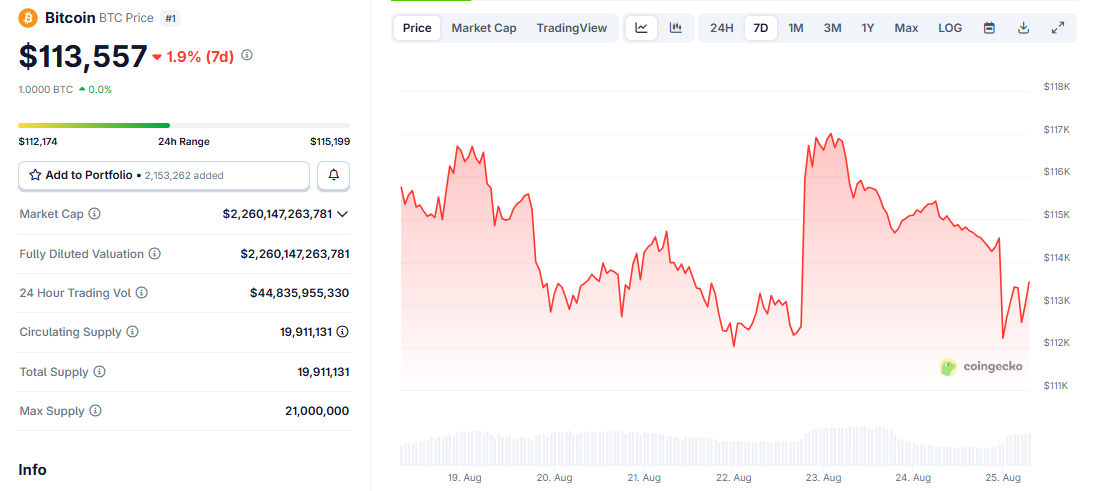Click the info icon beside 1.9% (7d)

247,55
